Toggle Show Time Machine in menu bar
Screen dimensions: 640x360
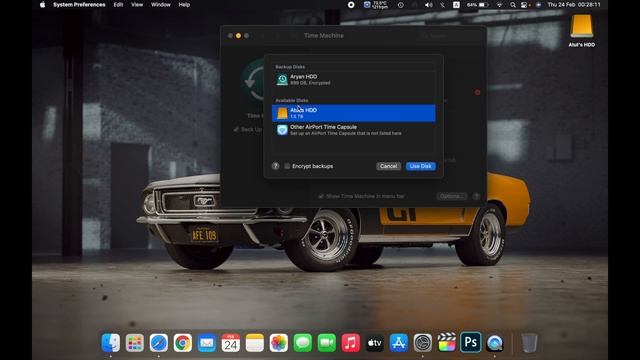321,196
